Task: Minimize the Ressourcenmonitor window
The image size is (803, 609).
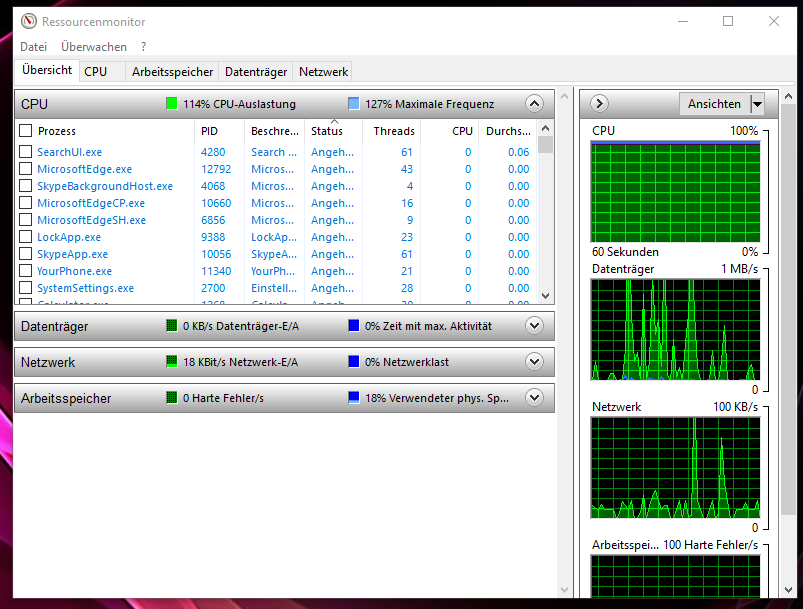Action: [683, 21]
